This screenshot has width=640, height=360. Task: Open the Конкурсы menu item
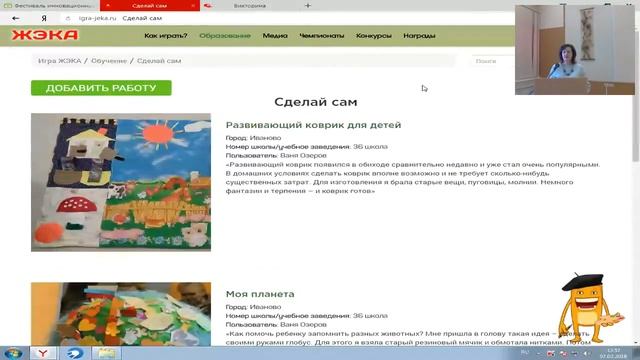click(373, 36)
